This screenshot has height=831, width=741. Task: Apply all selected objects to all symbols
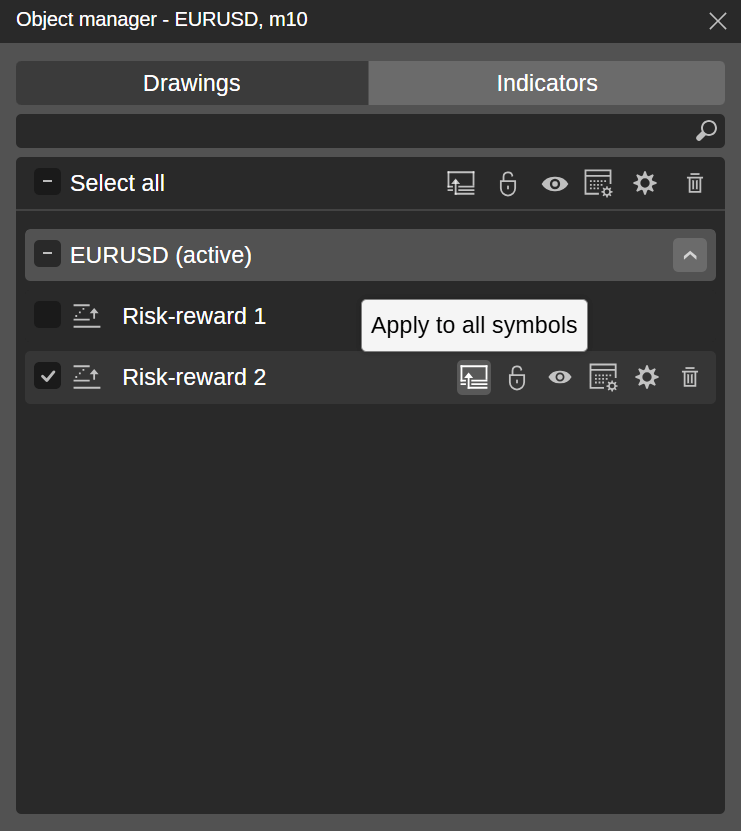tap(461, 183)
